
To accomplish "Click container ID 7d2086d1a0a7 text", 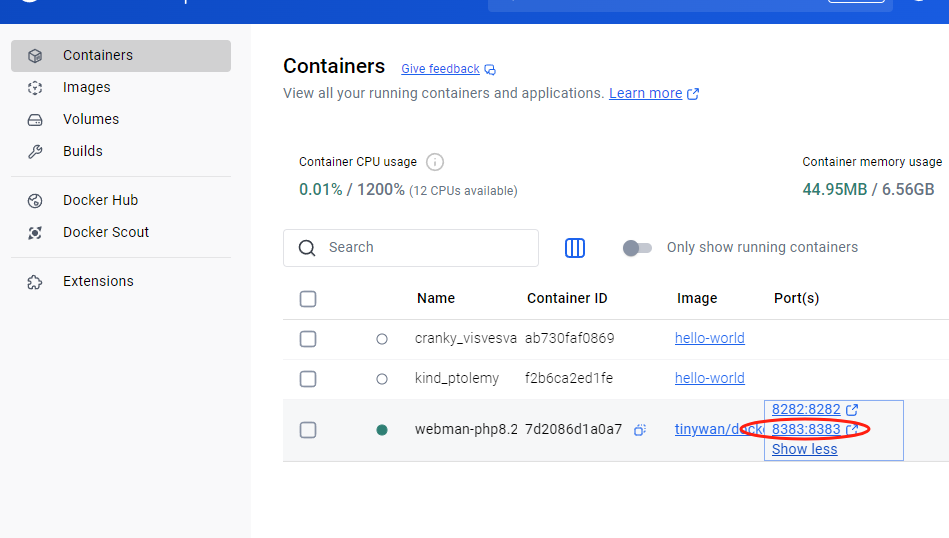I will point(573,429).
